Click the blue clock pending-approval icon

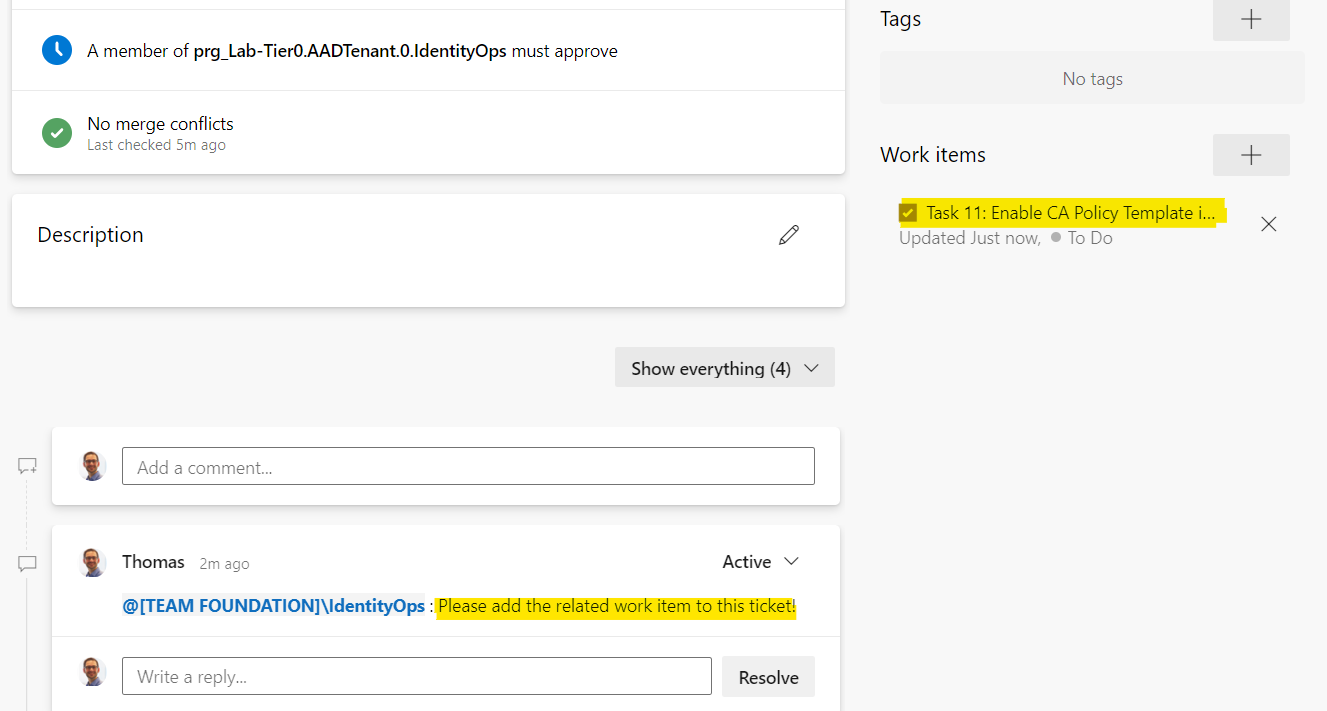coord(57,50)
